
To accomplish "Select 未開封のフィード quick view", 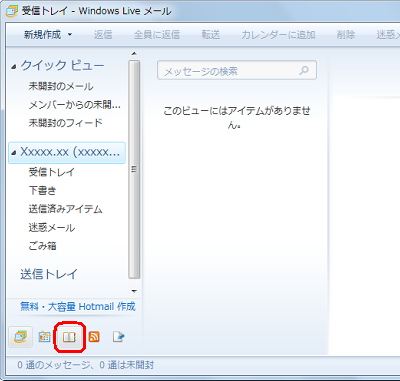I will pos(66,123).
